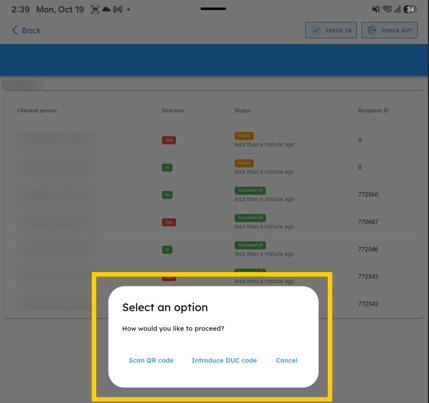Viewport: 429px width, 403px height.
Task: Tap the back chevron arrow icon
Action: (15, 30)
